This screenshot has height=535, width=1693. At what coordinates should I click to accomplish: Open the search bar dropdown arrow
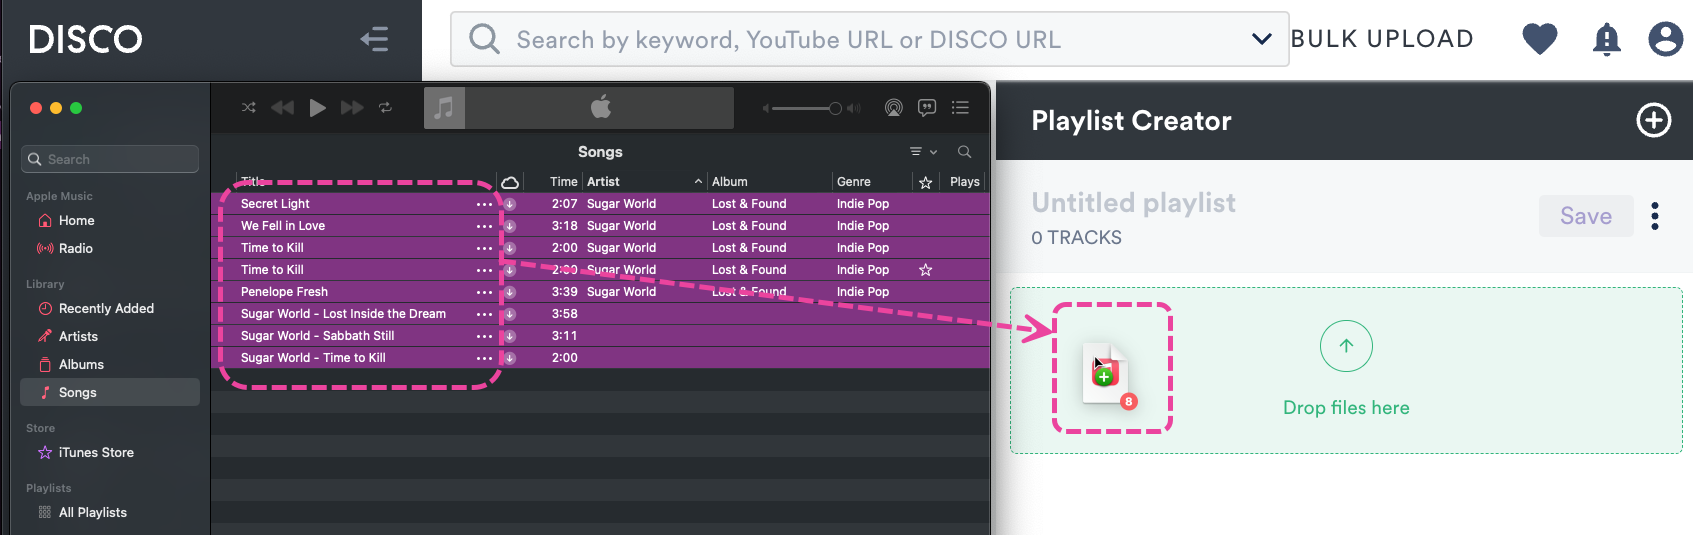tap(1262, 39)
